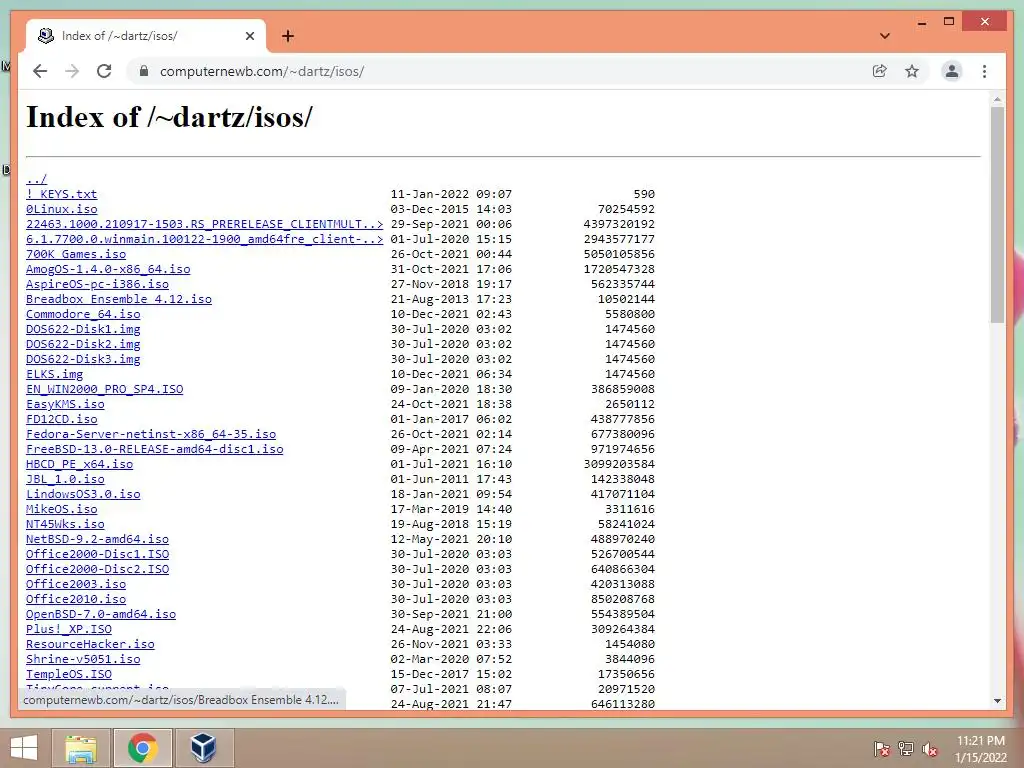Open Breadbox_Ensemble_4.12.iso link
1024x768 pixels.
coord(119,299)
